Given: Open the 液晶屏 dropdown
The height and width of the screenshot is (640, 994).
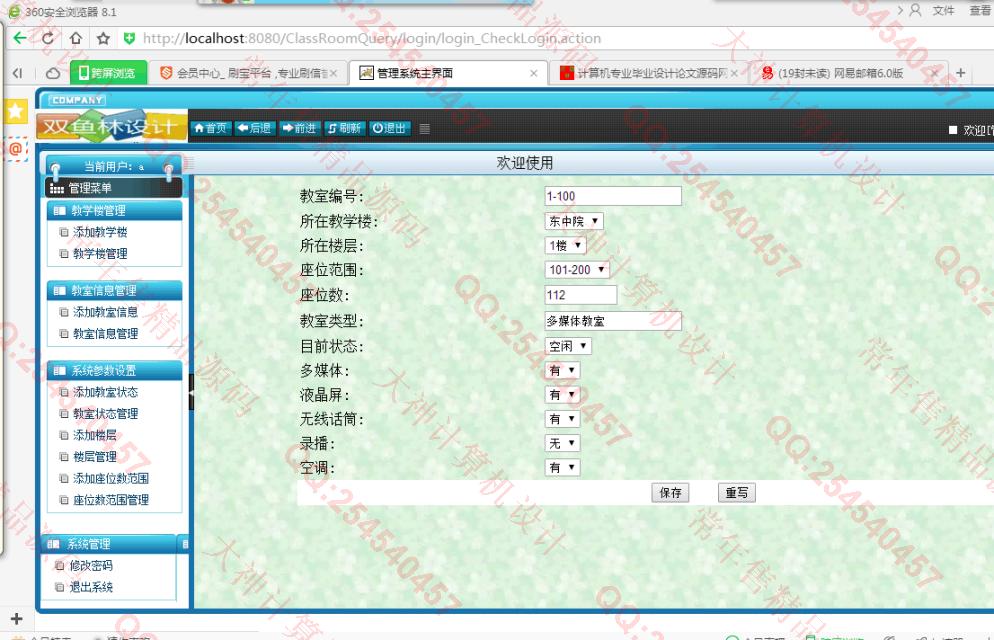Looking at the screenshot, I should click(x=562, y=395).
